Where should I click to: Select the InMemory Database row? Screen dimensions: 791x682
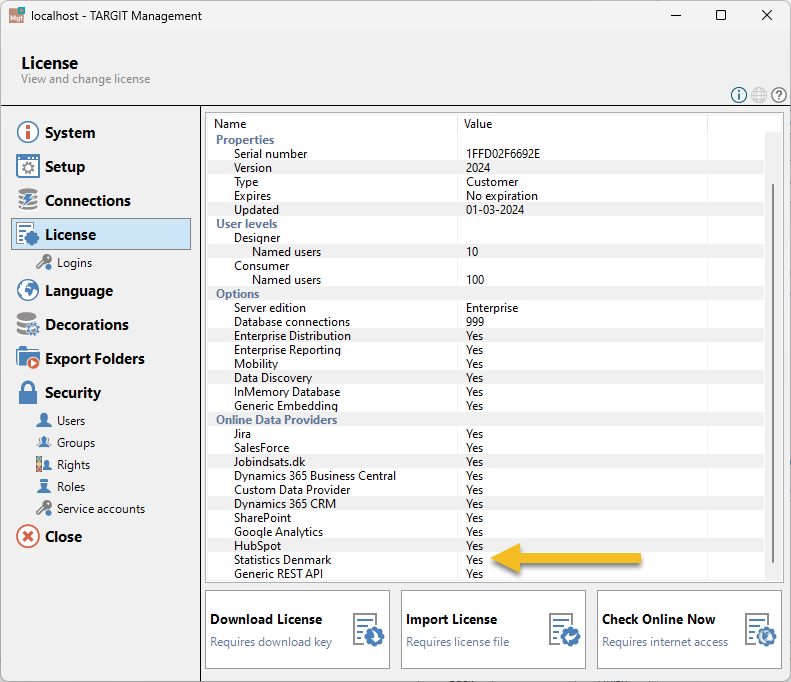point(485,392)
